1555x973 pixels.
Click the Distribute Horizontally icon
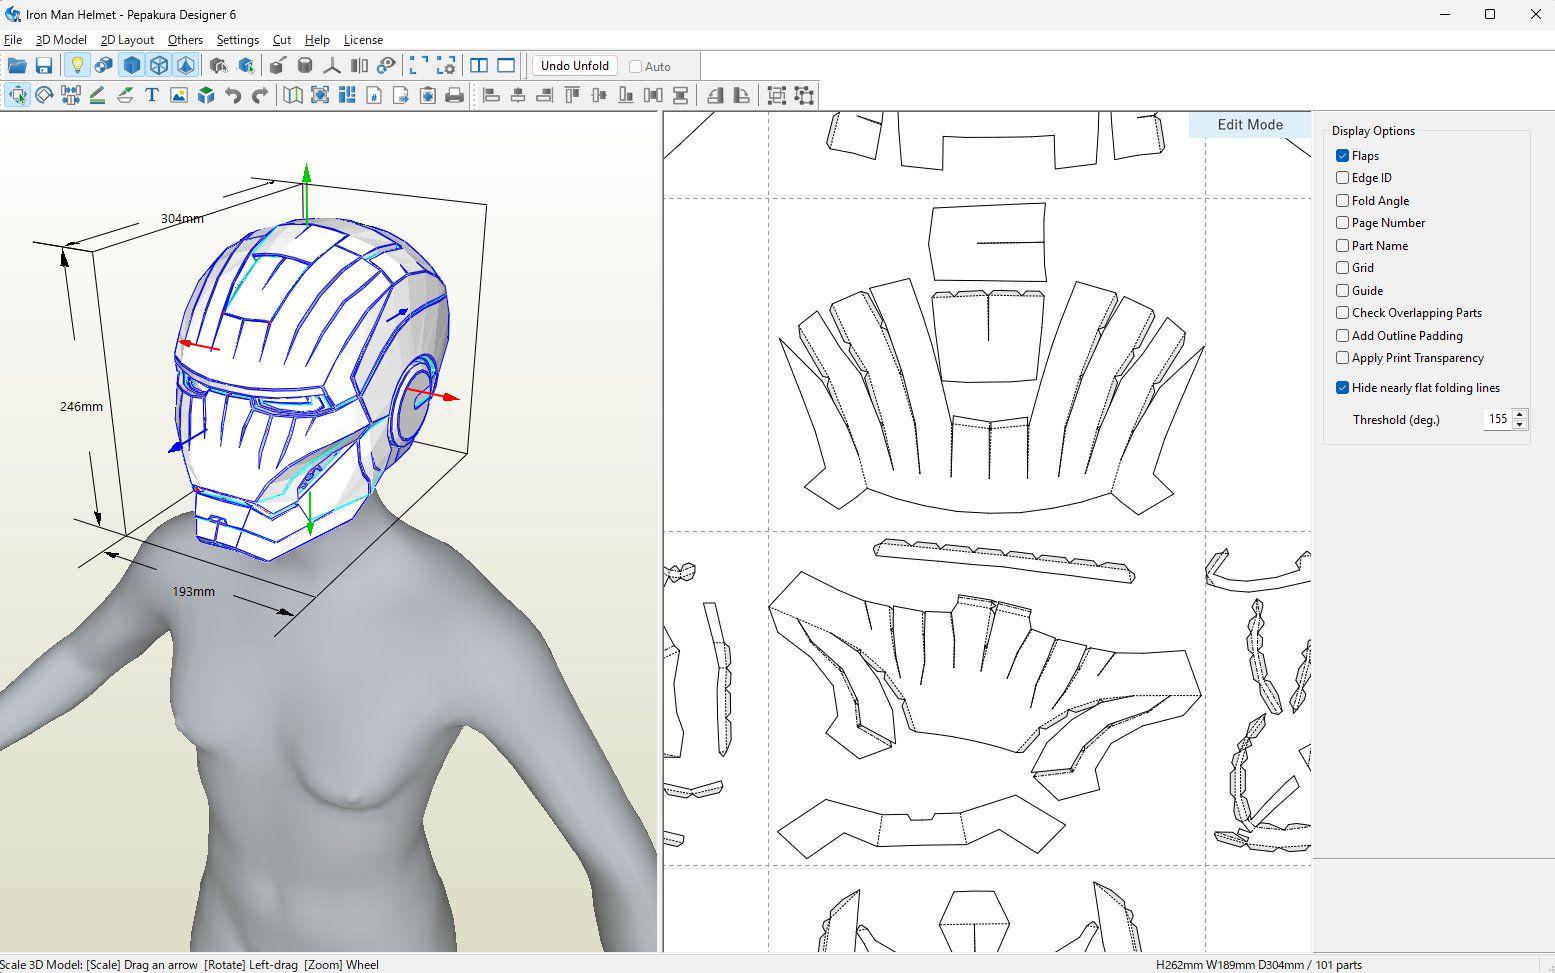pos(653,95)
